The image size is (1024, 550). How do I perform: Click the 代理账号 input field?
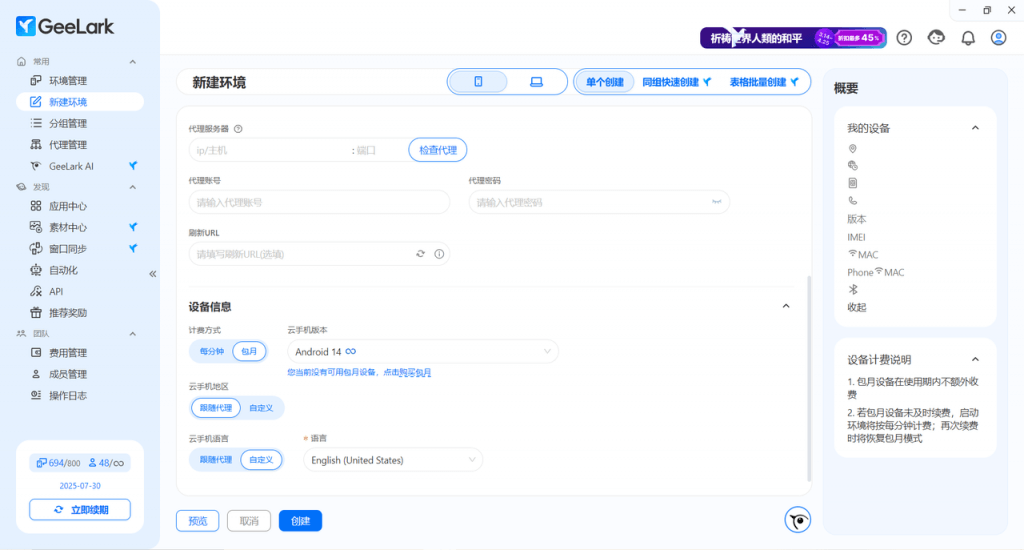[319, 202]
